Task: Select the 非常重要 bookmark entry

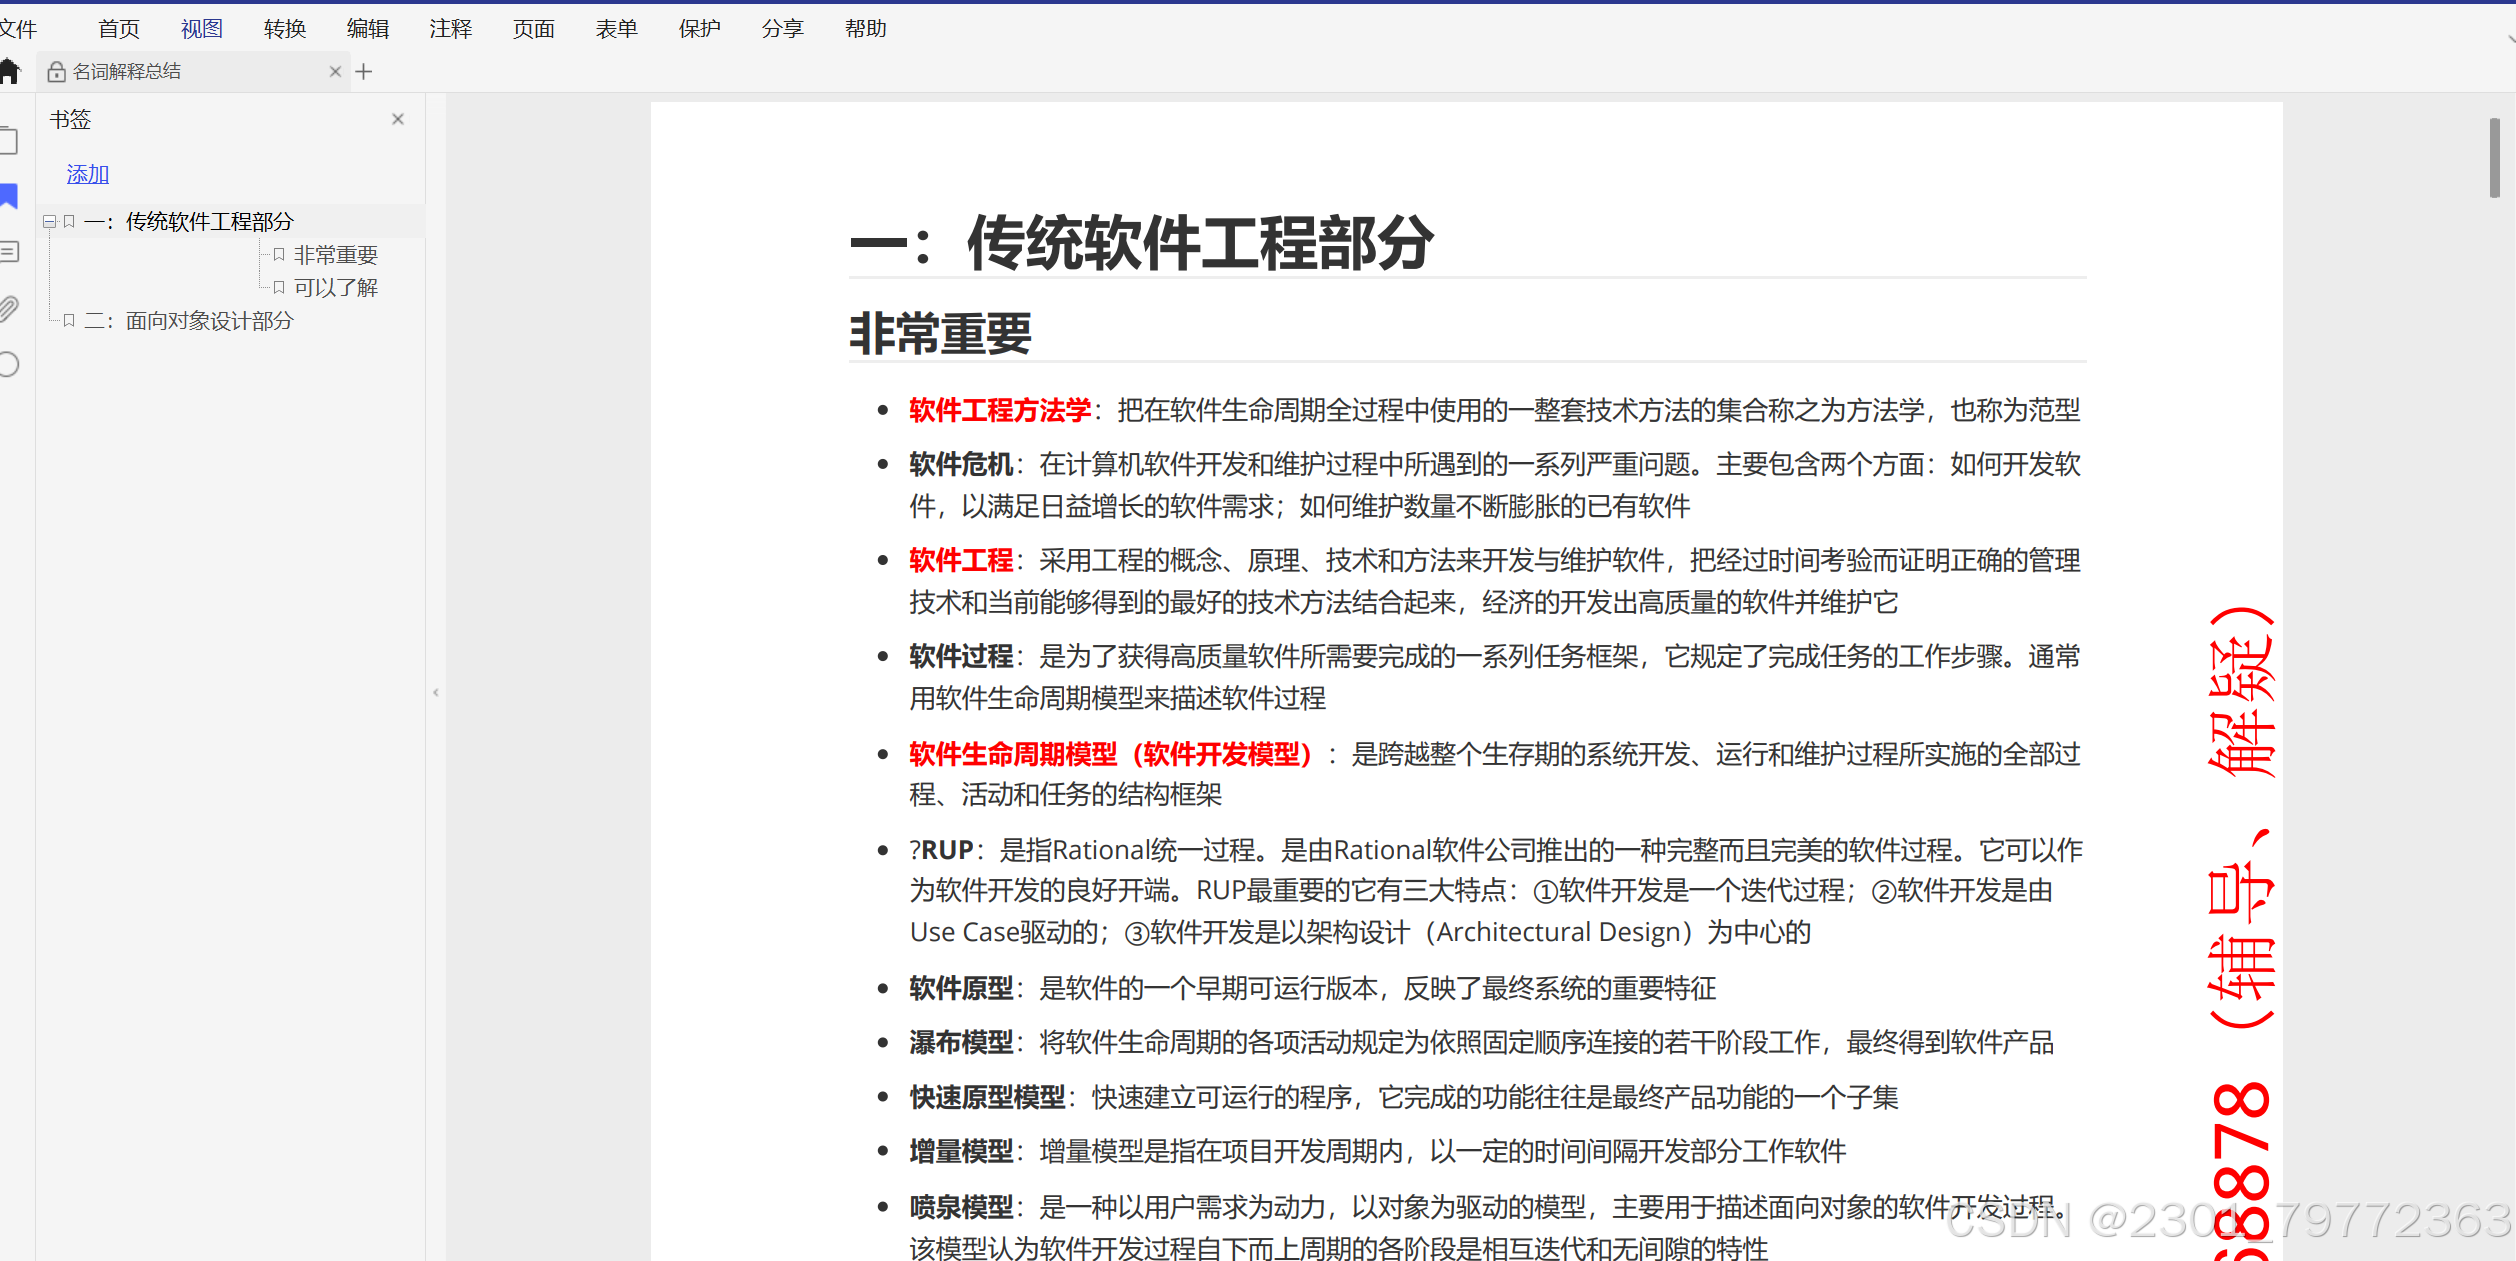Action: (x=335, y=255)
